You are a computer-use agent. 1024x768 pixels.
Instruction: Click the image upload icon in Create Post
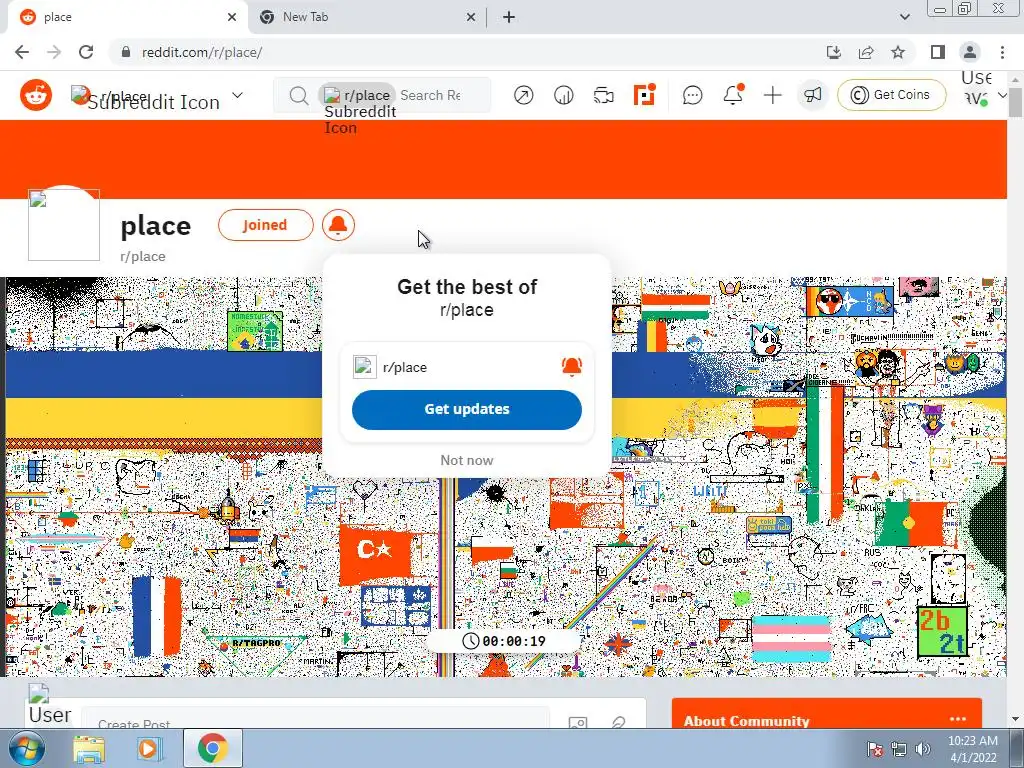tap(577, 723)
